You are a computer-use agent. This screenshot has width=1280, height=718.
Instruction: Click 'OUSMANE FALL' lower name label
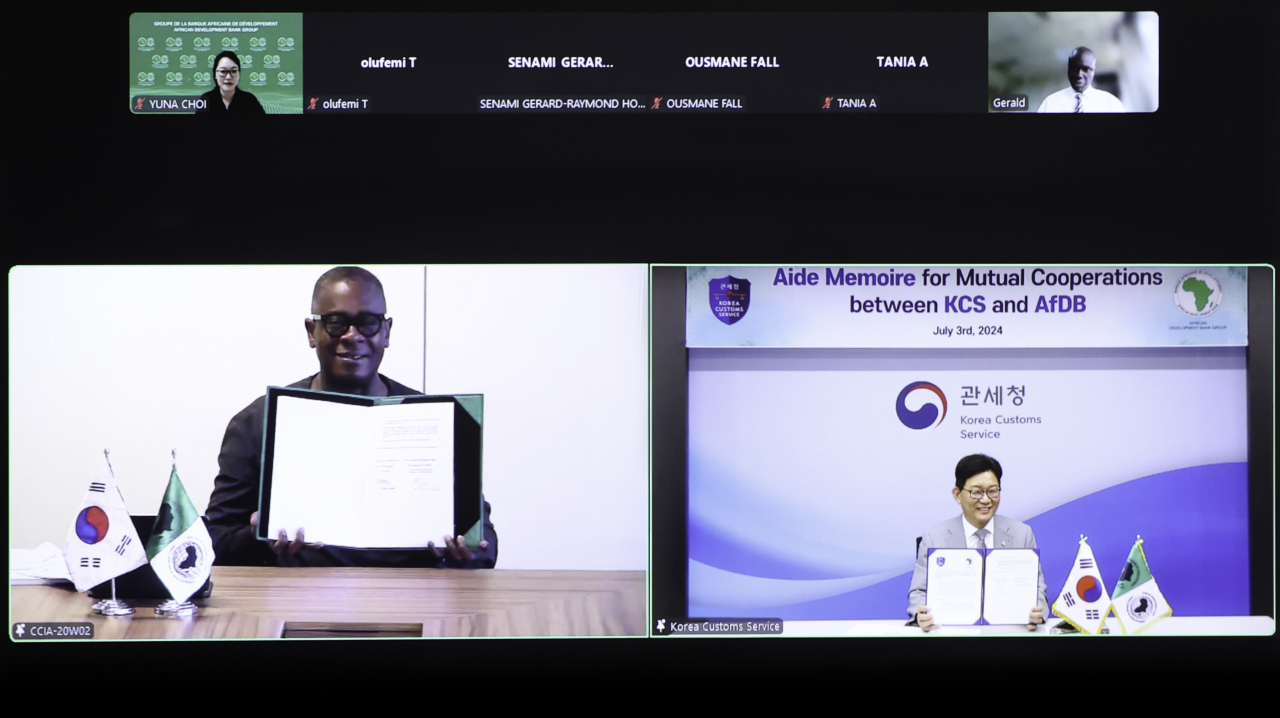point(704,104)
